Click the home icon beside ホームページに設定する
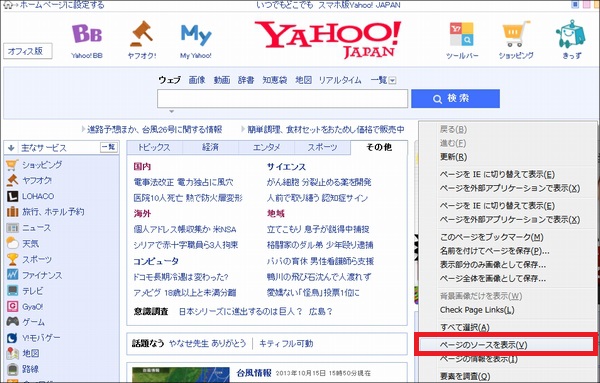The image size is (600, 383). point(8,5)
